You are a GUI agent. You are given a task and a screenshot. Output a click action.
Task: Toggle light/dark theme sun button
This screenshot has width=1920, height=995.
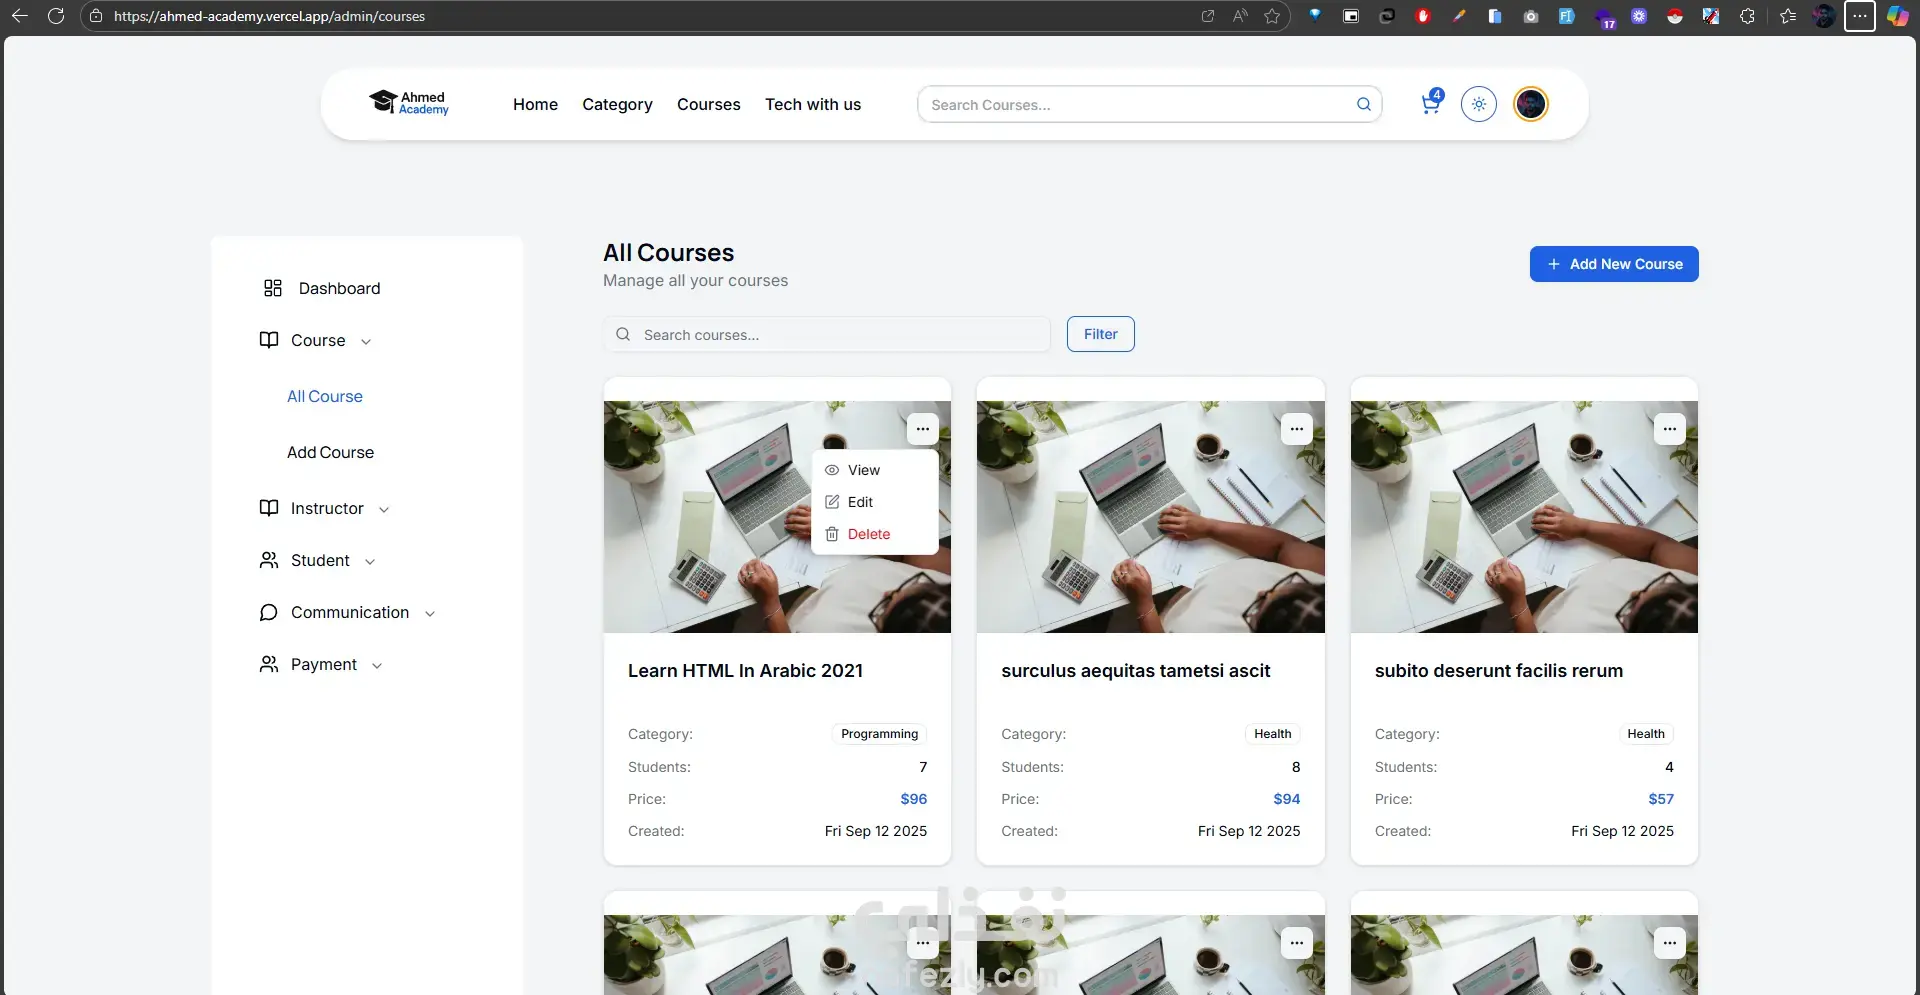pyautogui.click(x=1478, y=104)
